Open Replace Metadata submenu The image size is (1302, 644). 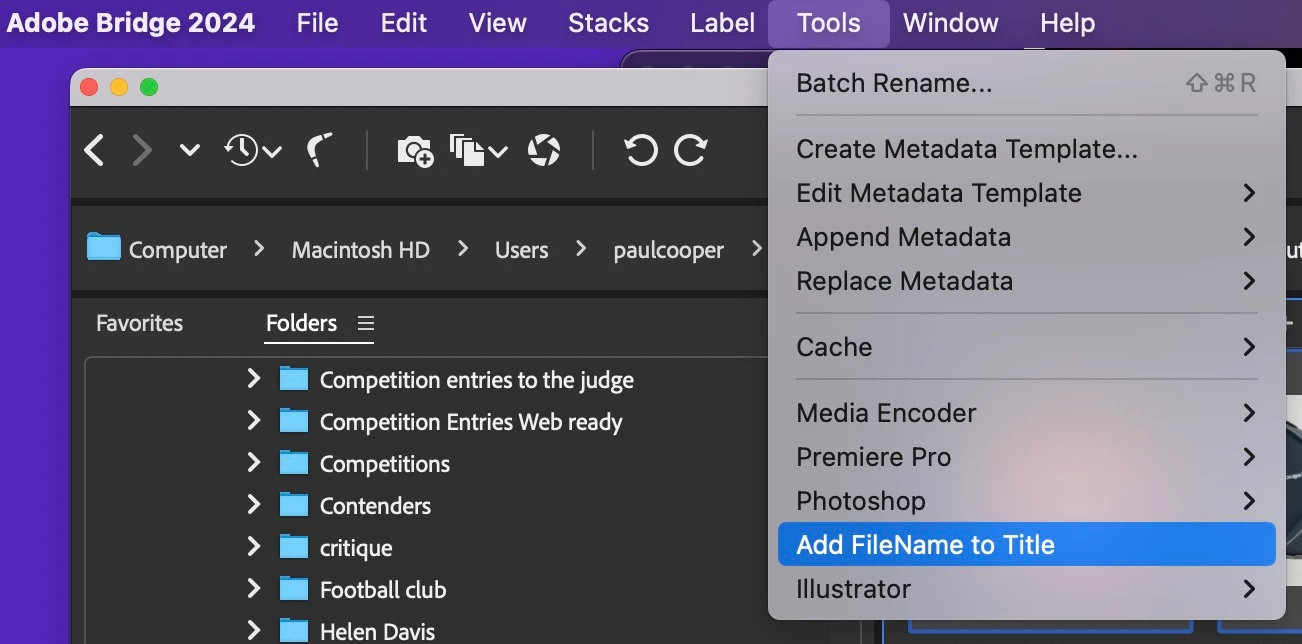pyautogui.click(x=1026, y=281)
